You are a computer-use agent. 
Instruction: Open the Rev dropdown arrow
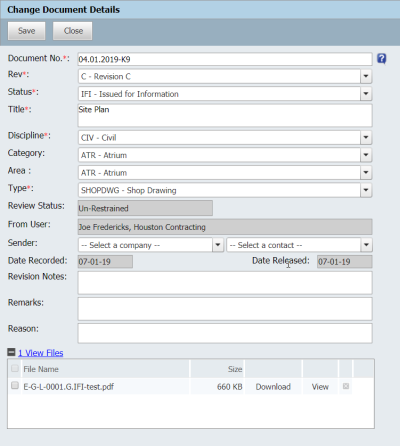coord(366,76)
